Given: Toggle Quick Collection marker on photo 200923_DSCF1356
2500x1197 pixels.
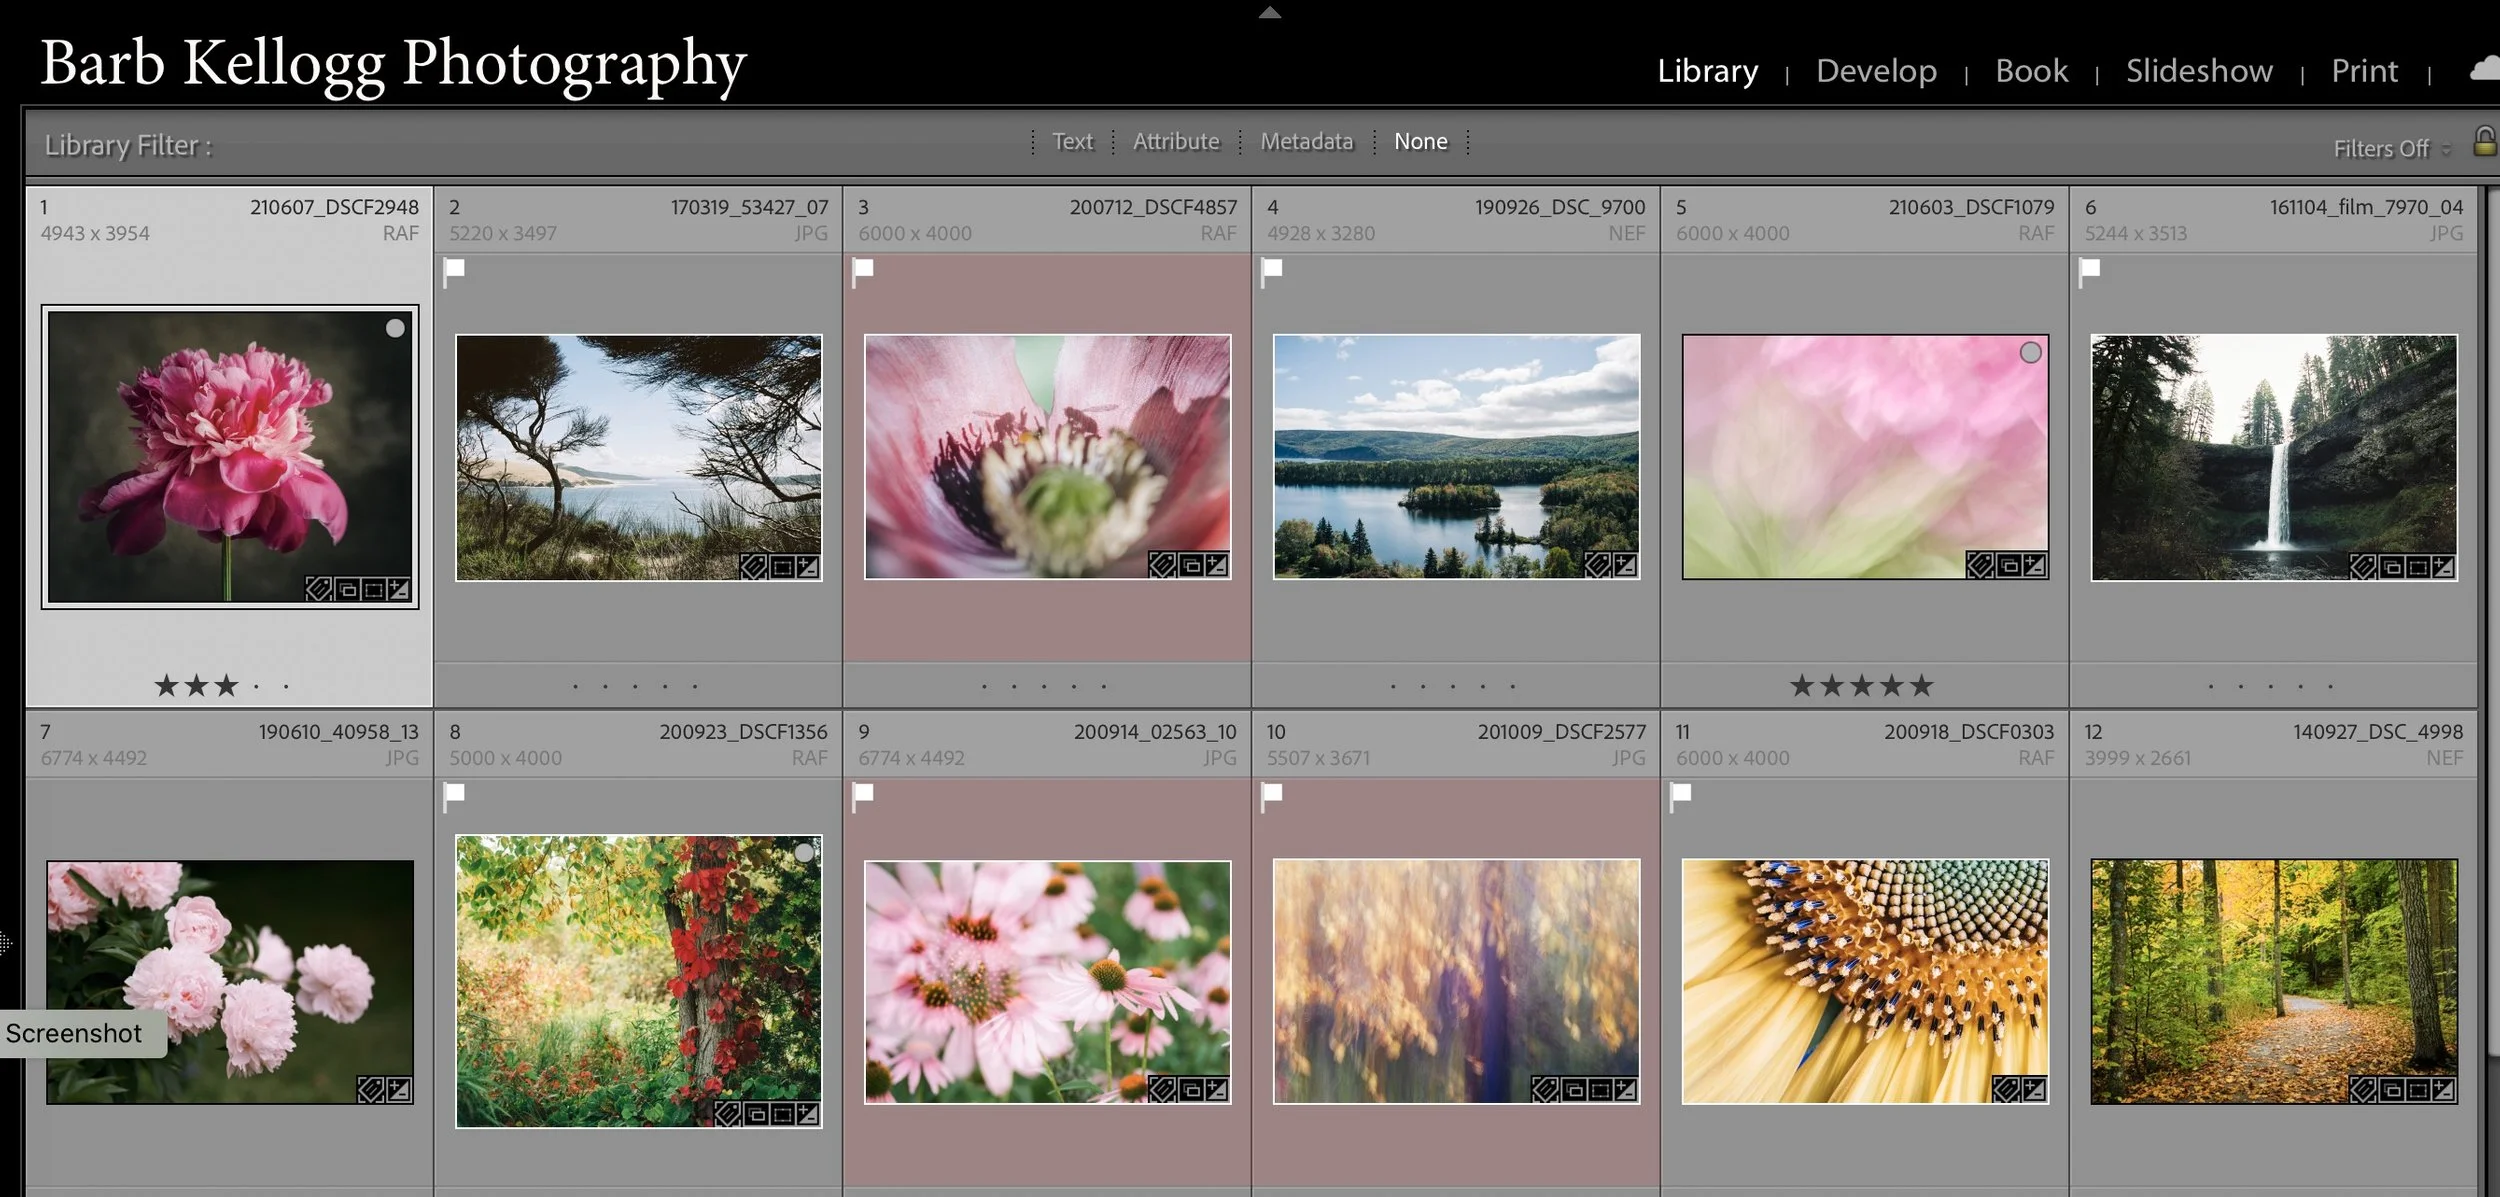Looking at the screenshot, I should coord(804,853).
